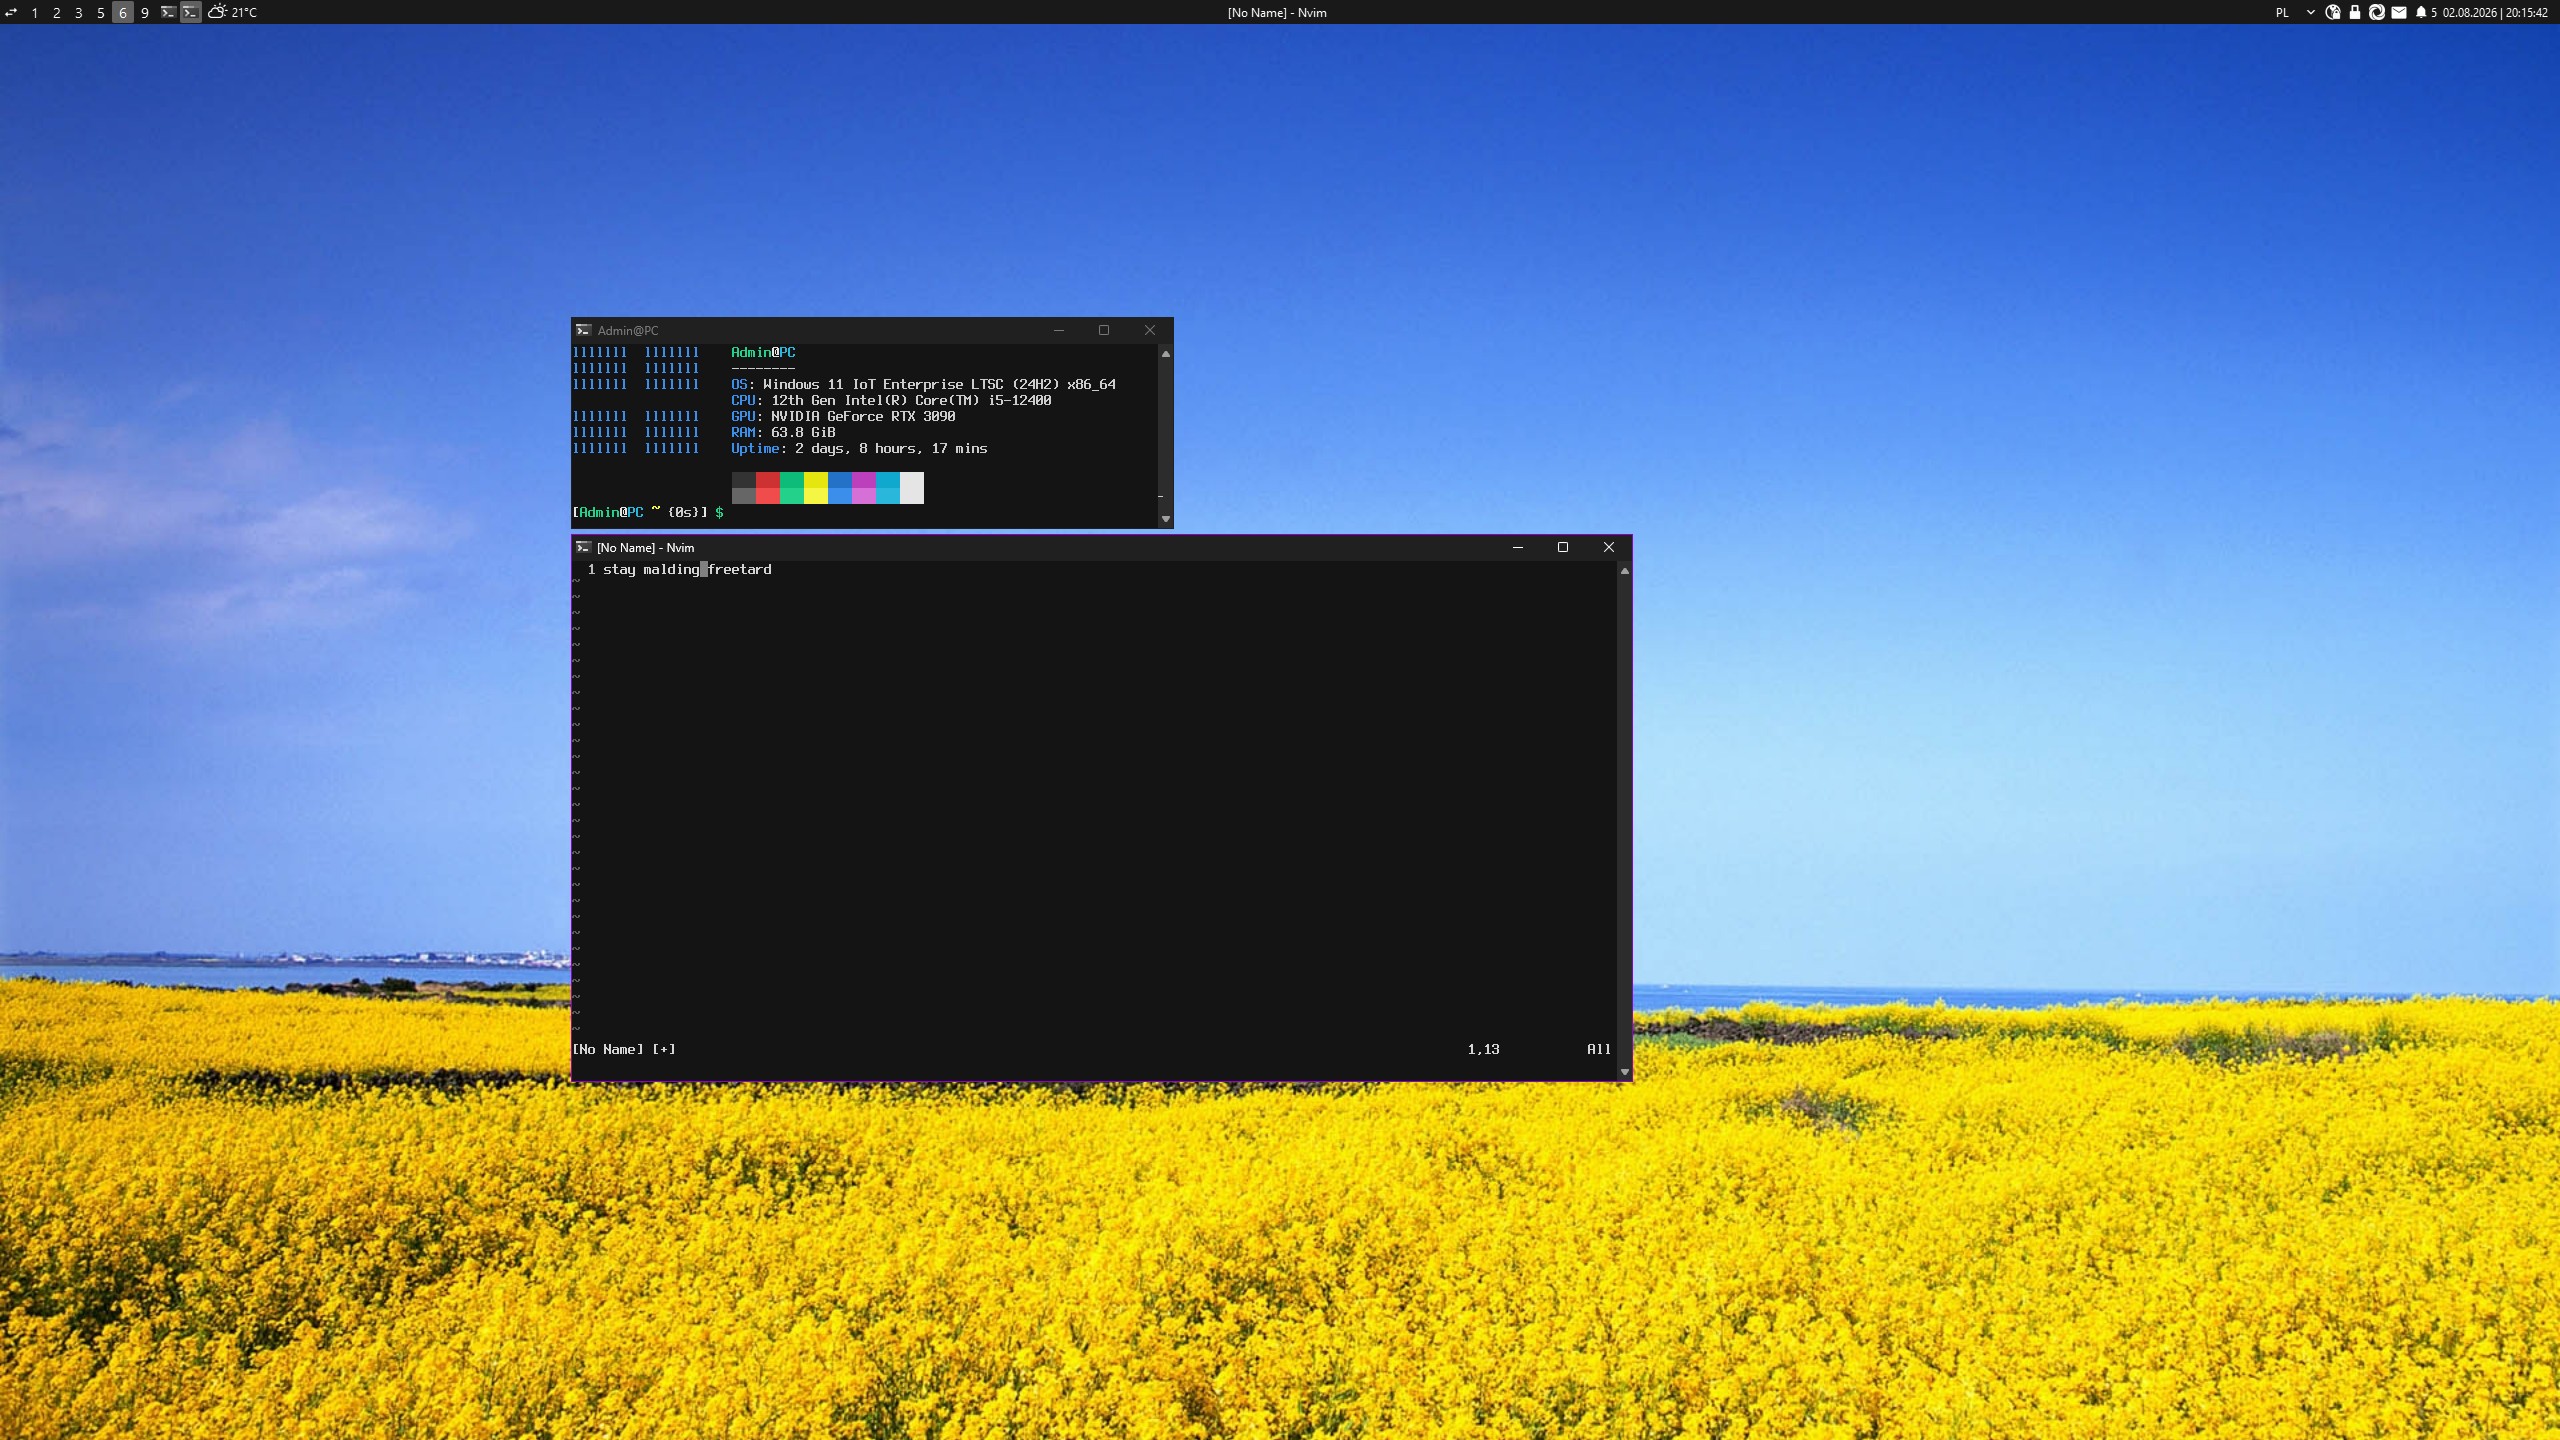Click line number 1 in Nvim gutter
Image resolution: width=2560 pixels, height=1440 pixels.
tap(592, 569)
